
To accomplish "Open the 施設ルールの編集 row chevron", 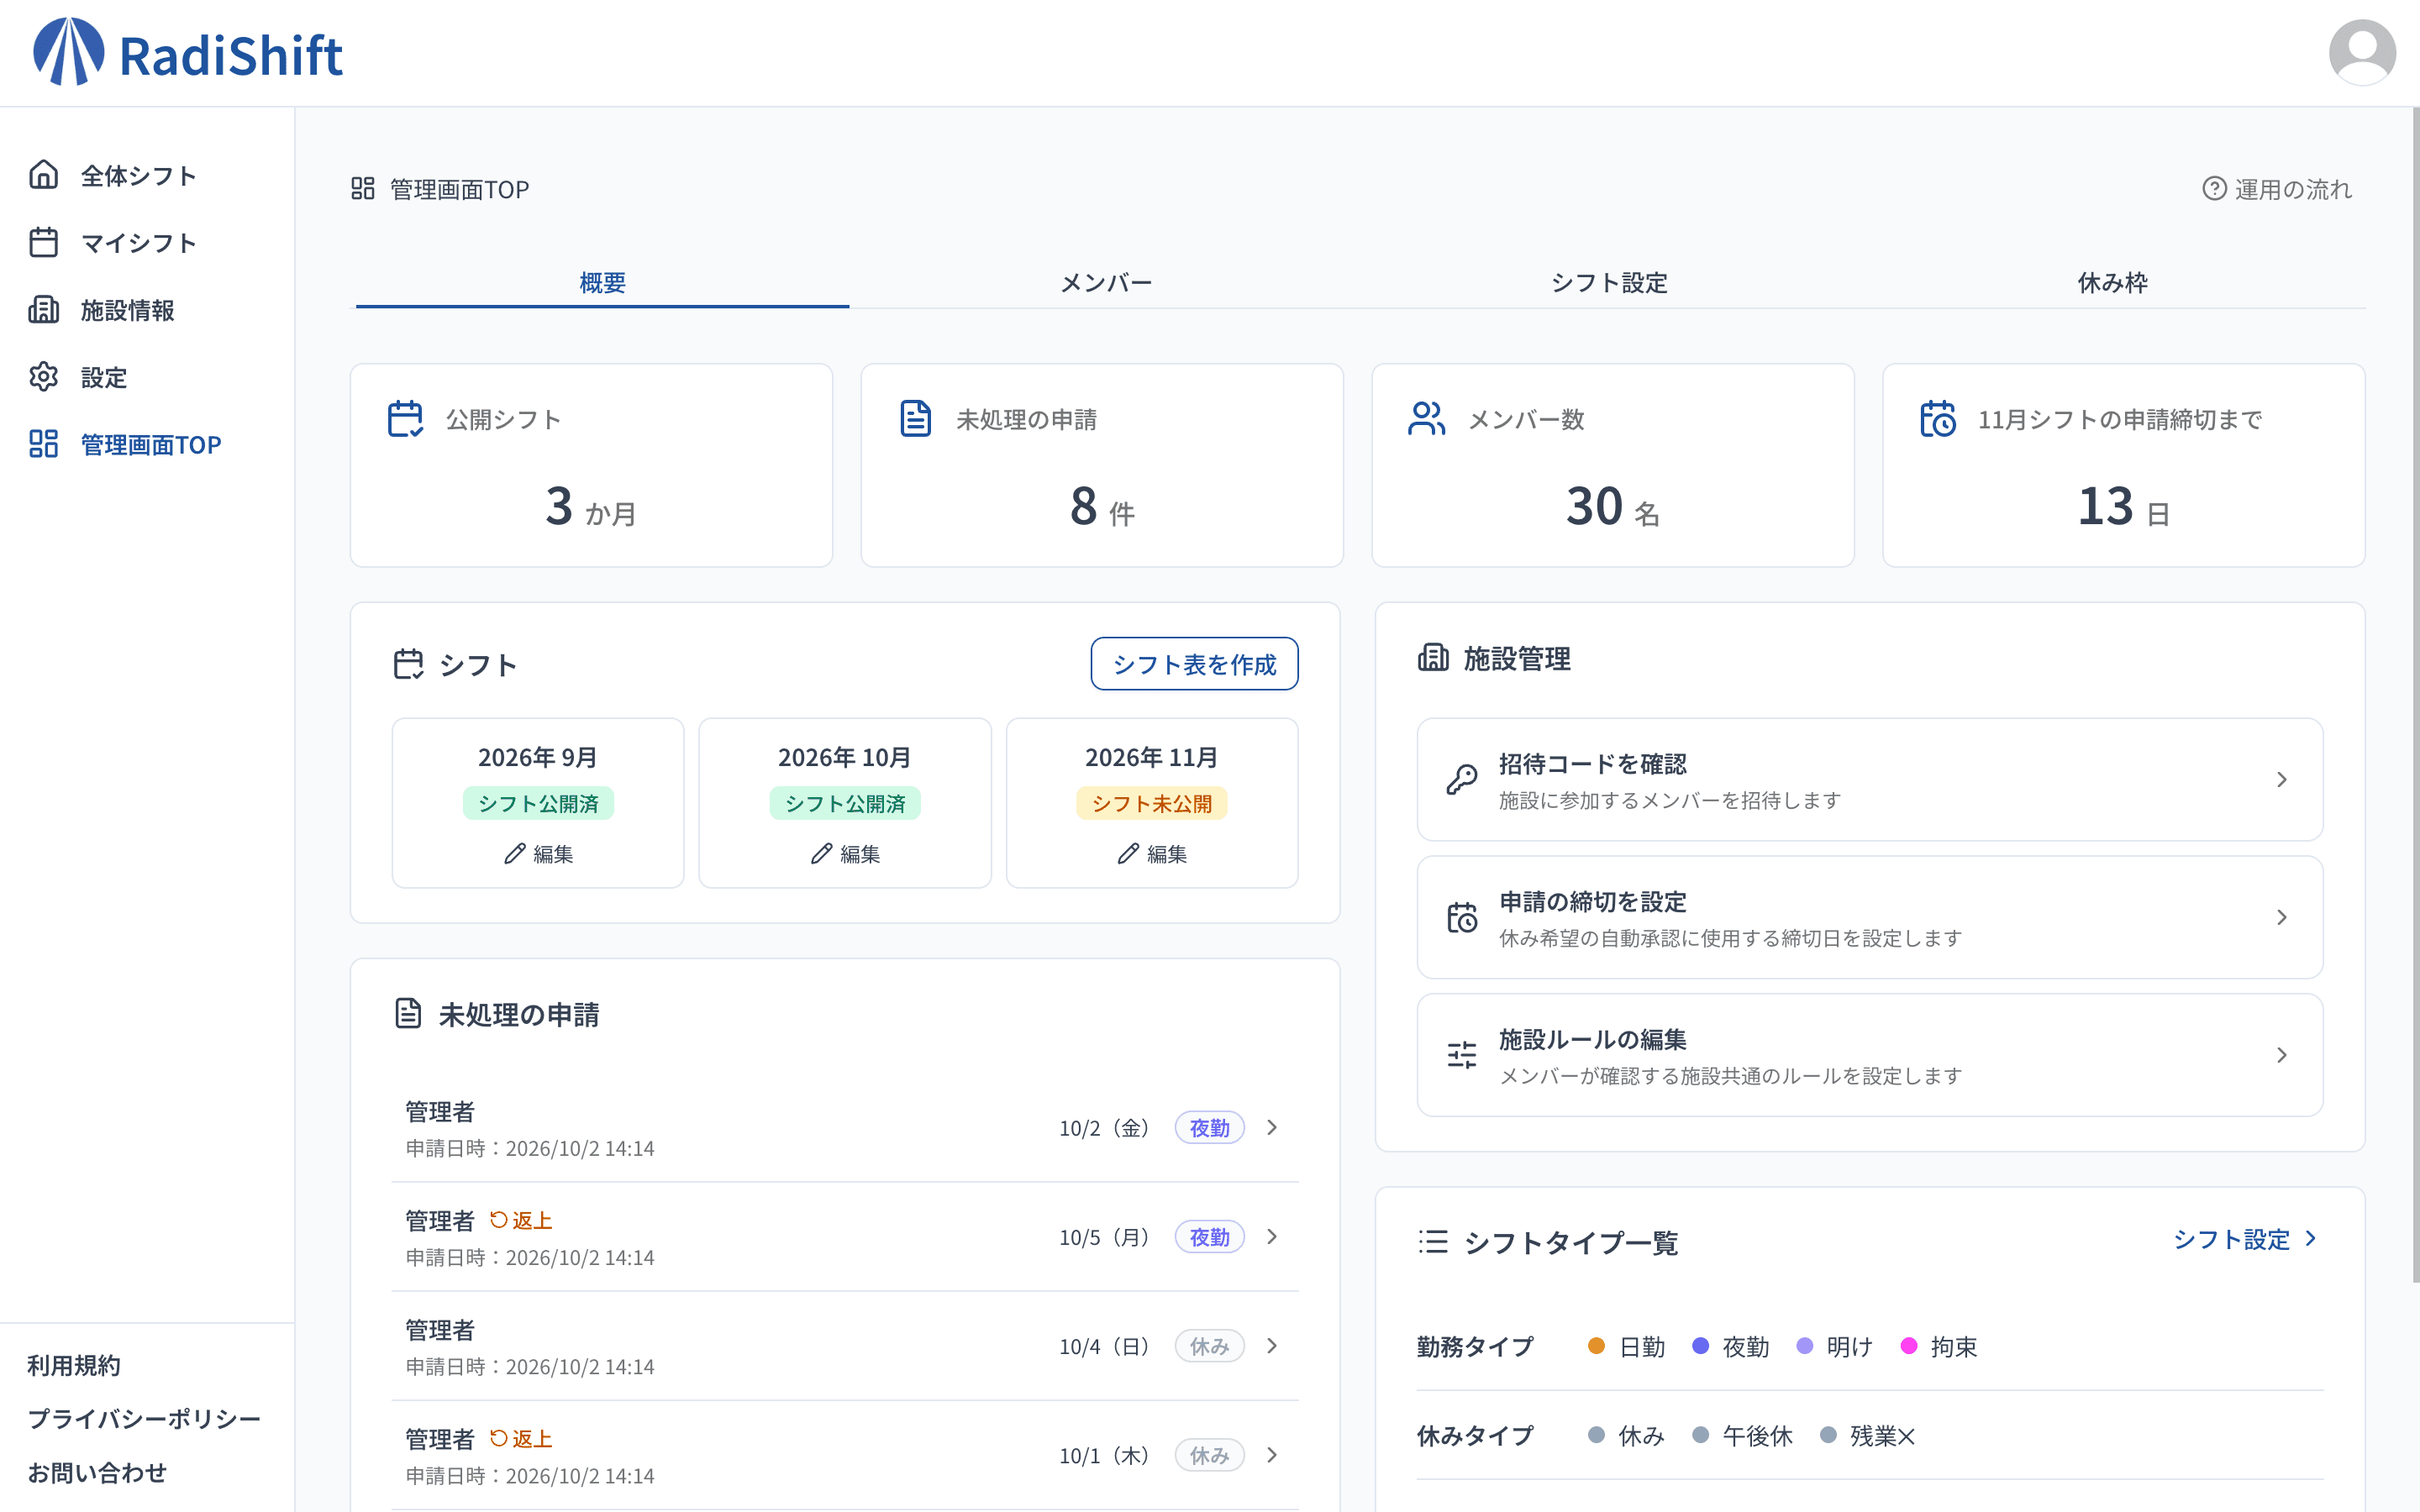I will (x=2282, y=1055).
